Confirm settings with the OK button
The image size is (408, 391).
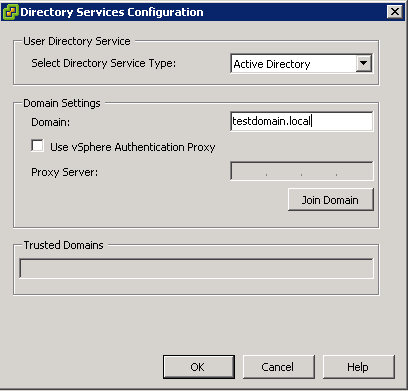coord(199,367)
